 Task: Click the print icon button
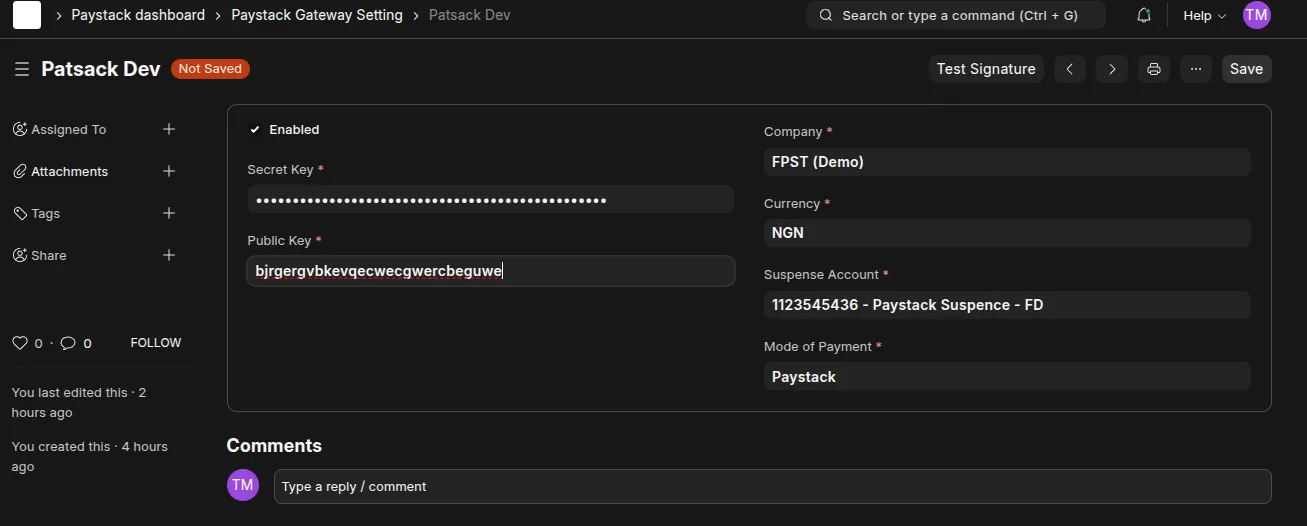click(1154, 69)
